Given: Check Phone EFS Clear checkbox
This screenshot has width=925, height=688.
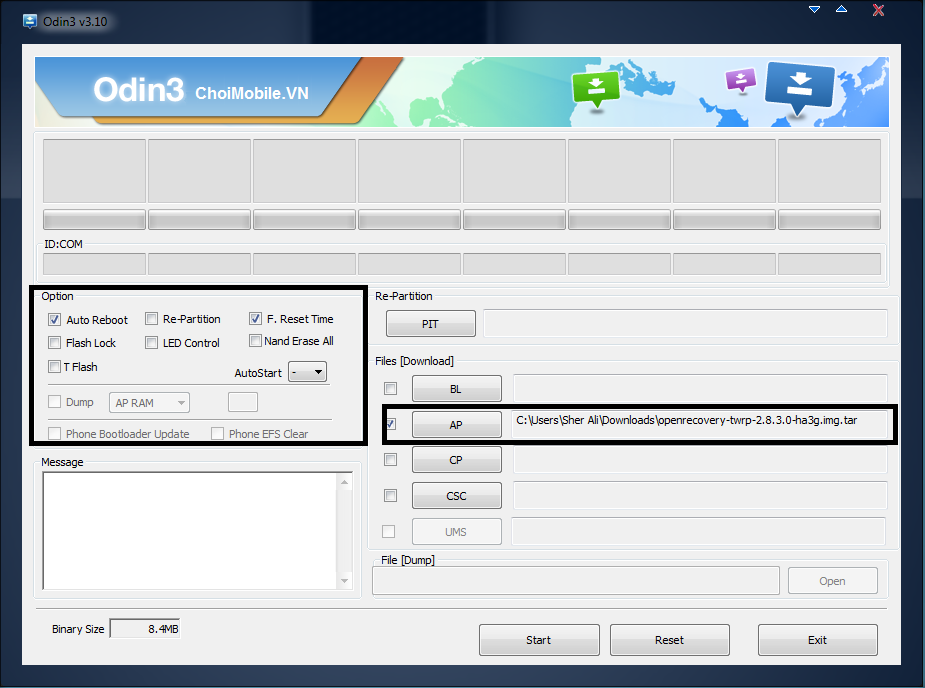Looking at the screenshot, I should pos(217,434).
